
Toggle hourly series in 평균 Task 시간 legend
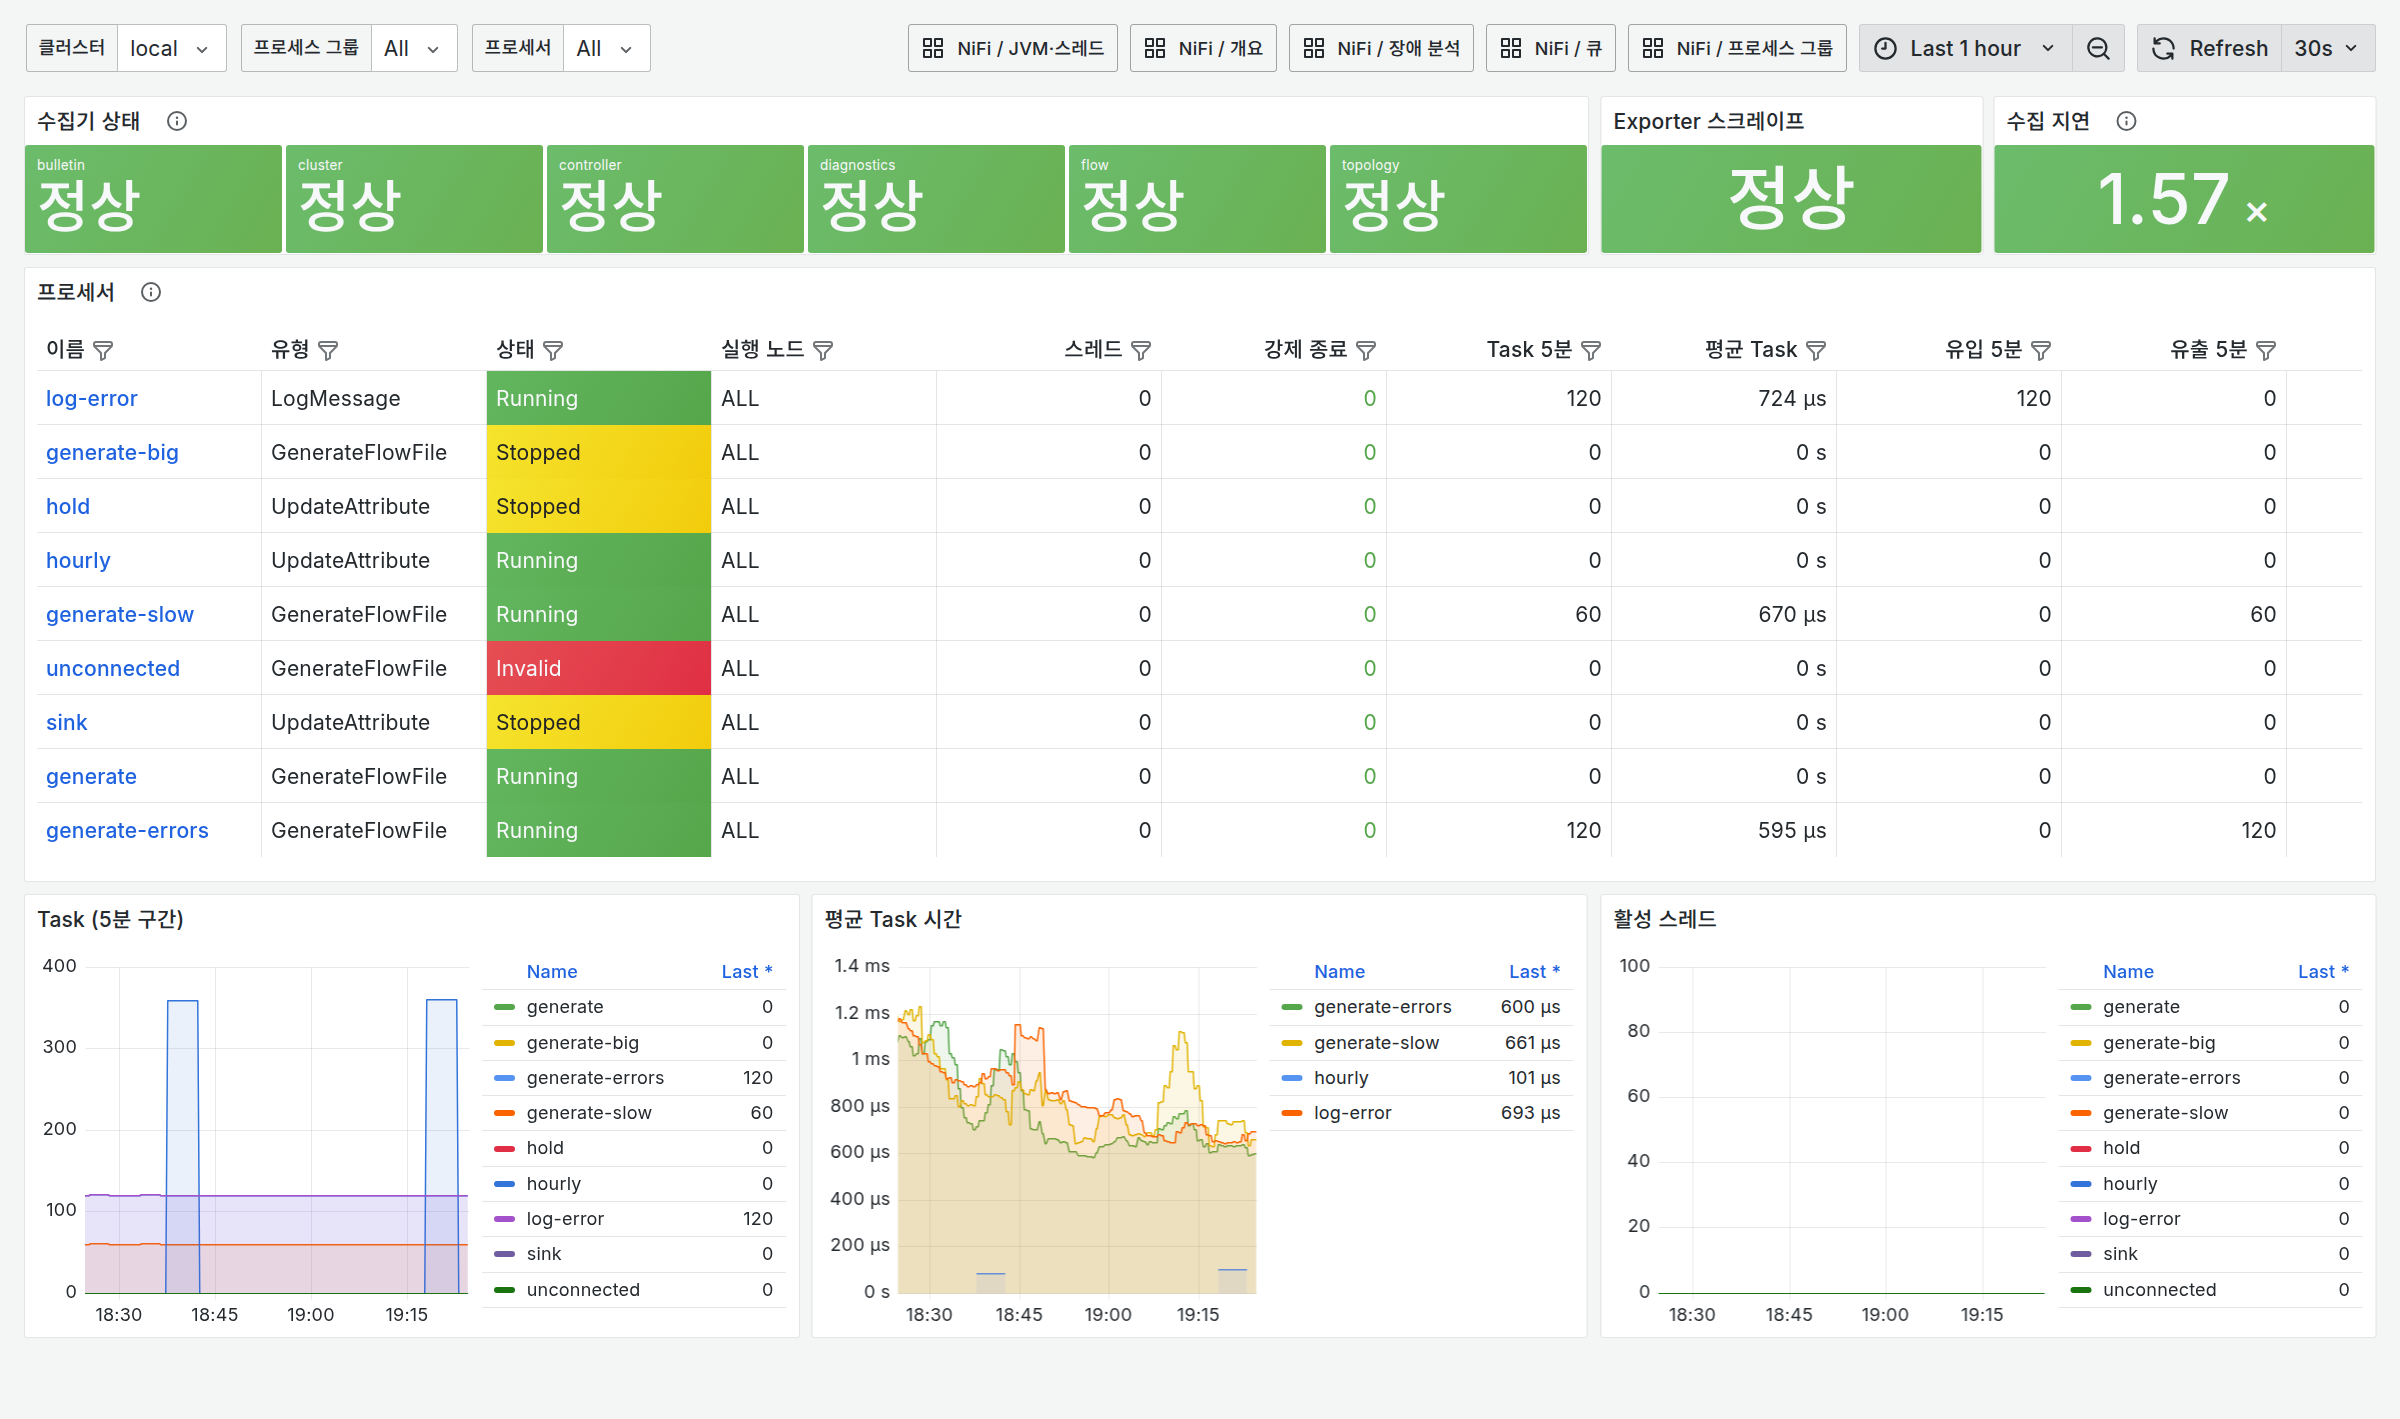click(1340, 1078)
